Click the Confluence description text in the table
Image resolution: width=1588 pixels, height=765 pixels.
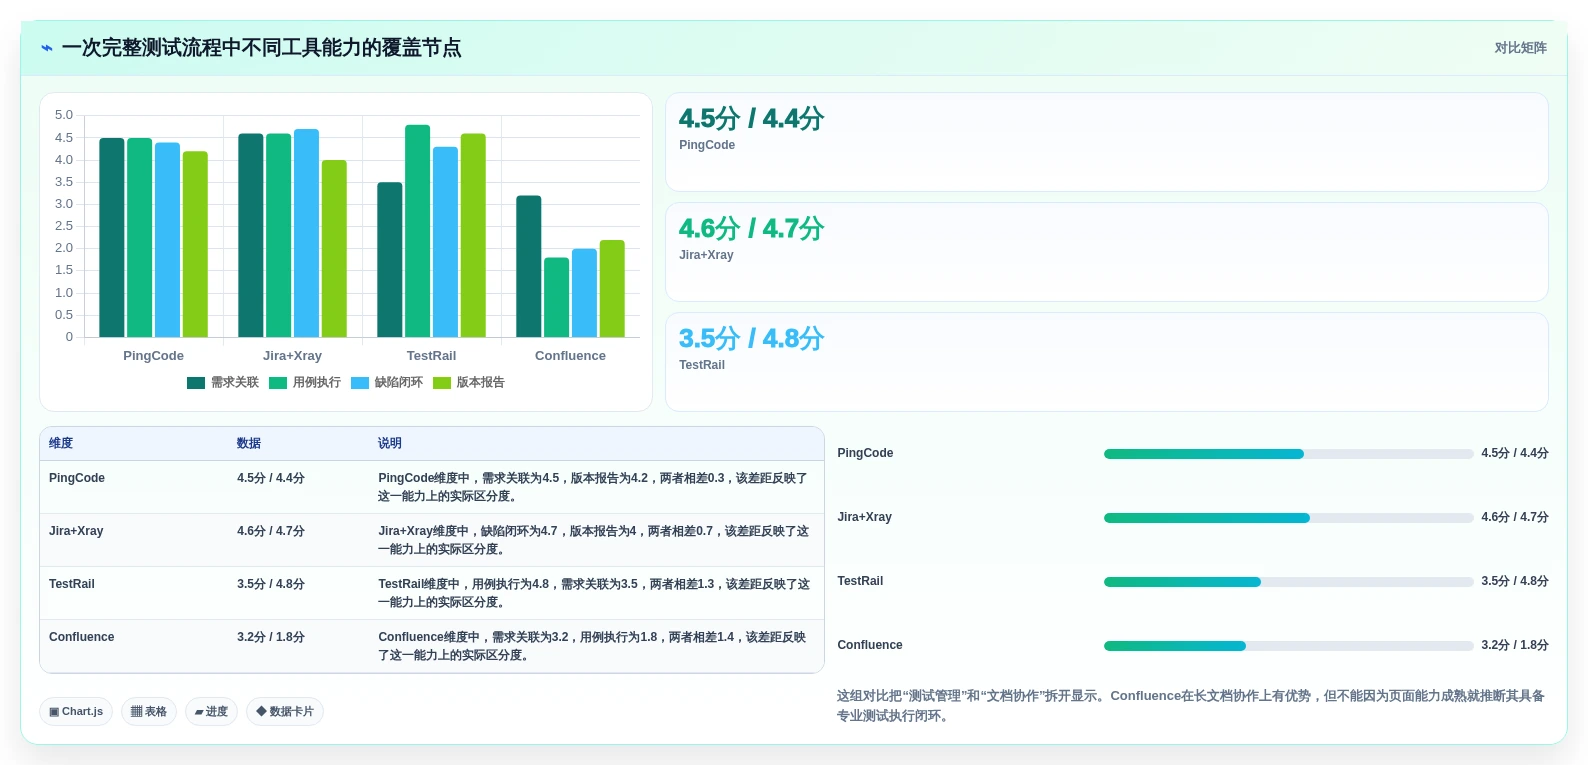point(593,646)
